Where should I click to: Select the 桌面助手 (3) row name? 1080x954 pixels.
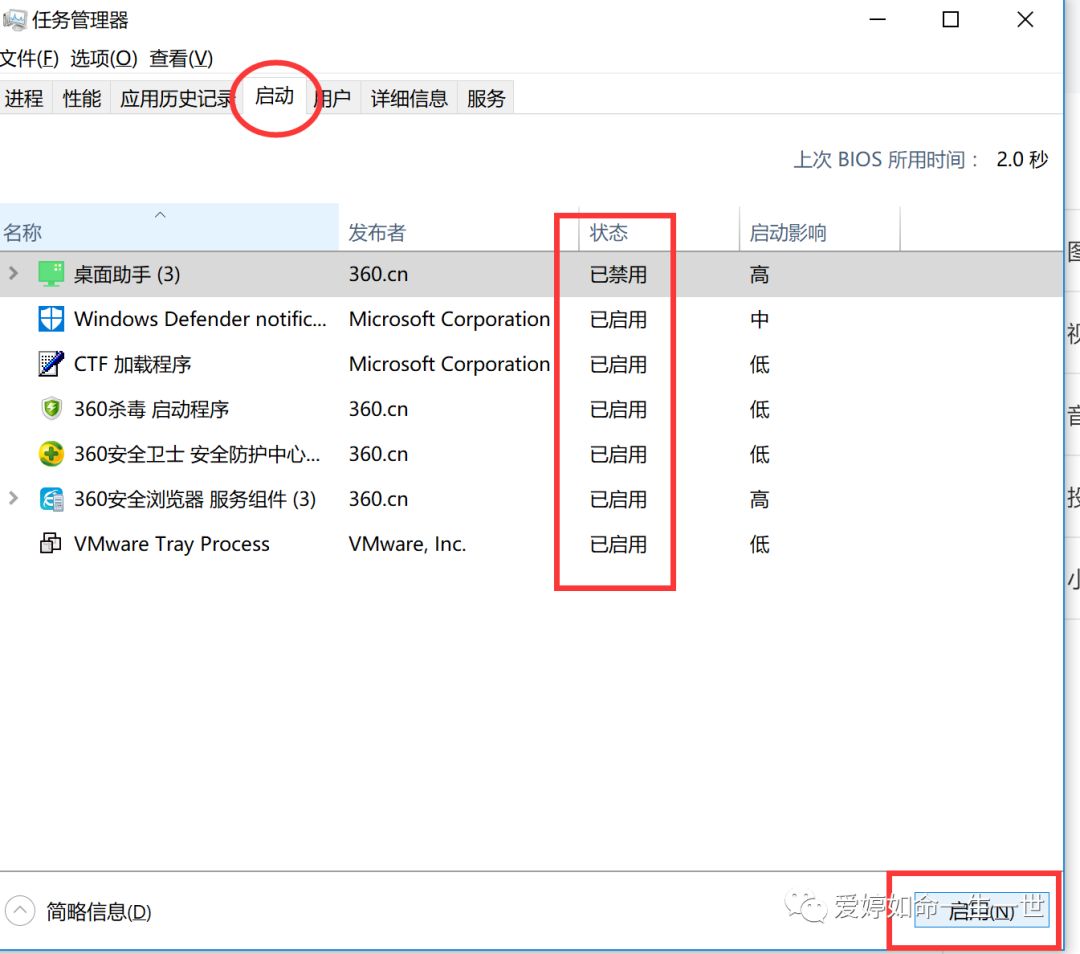point(127,274)
